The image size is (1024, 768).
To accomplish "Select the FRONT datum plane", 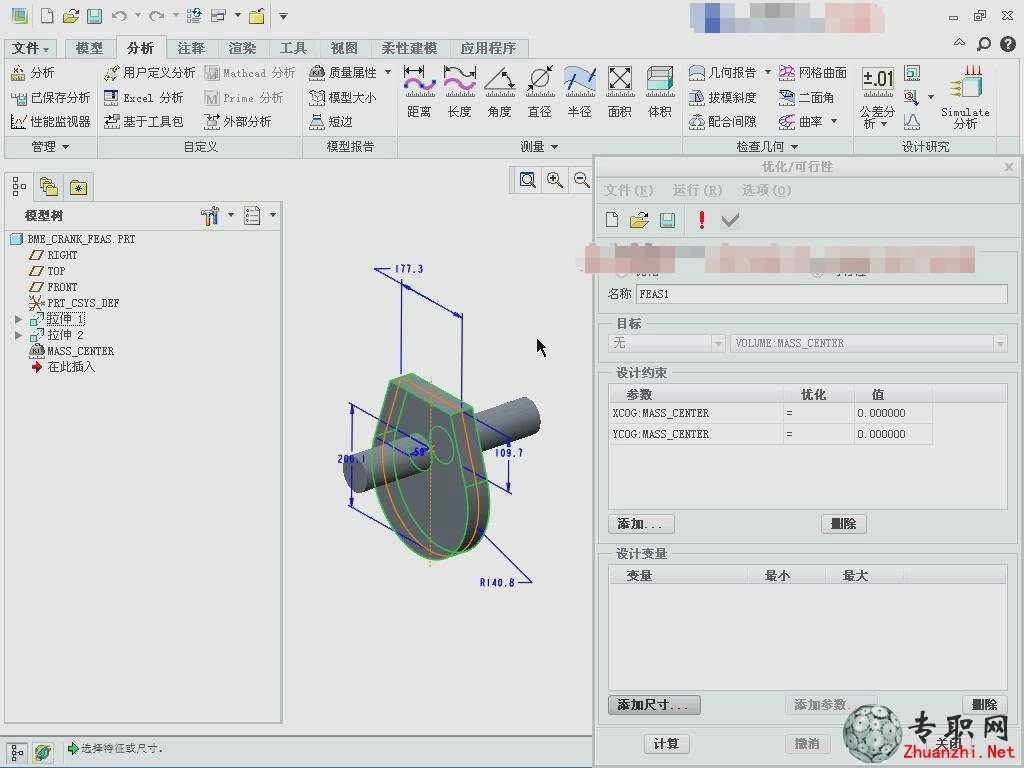I will (62, 287).
